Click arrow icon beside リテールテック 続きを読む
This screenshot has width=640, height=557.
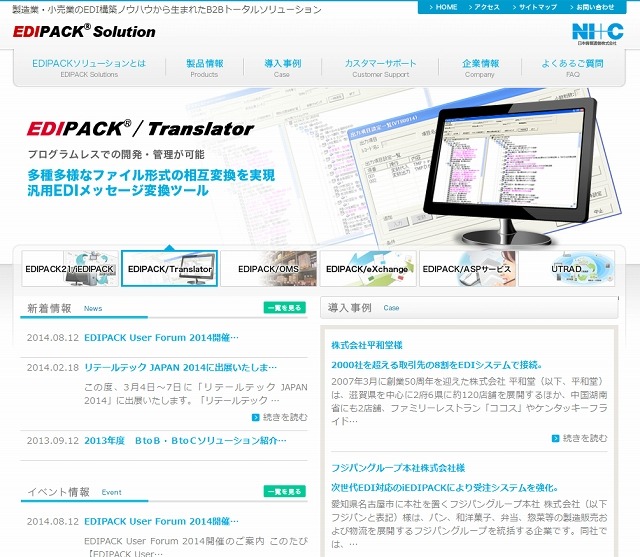[x=256, y=417]
